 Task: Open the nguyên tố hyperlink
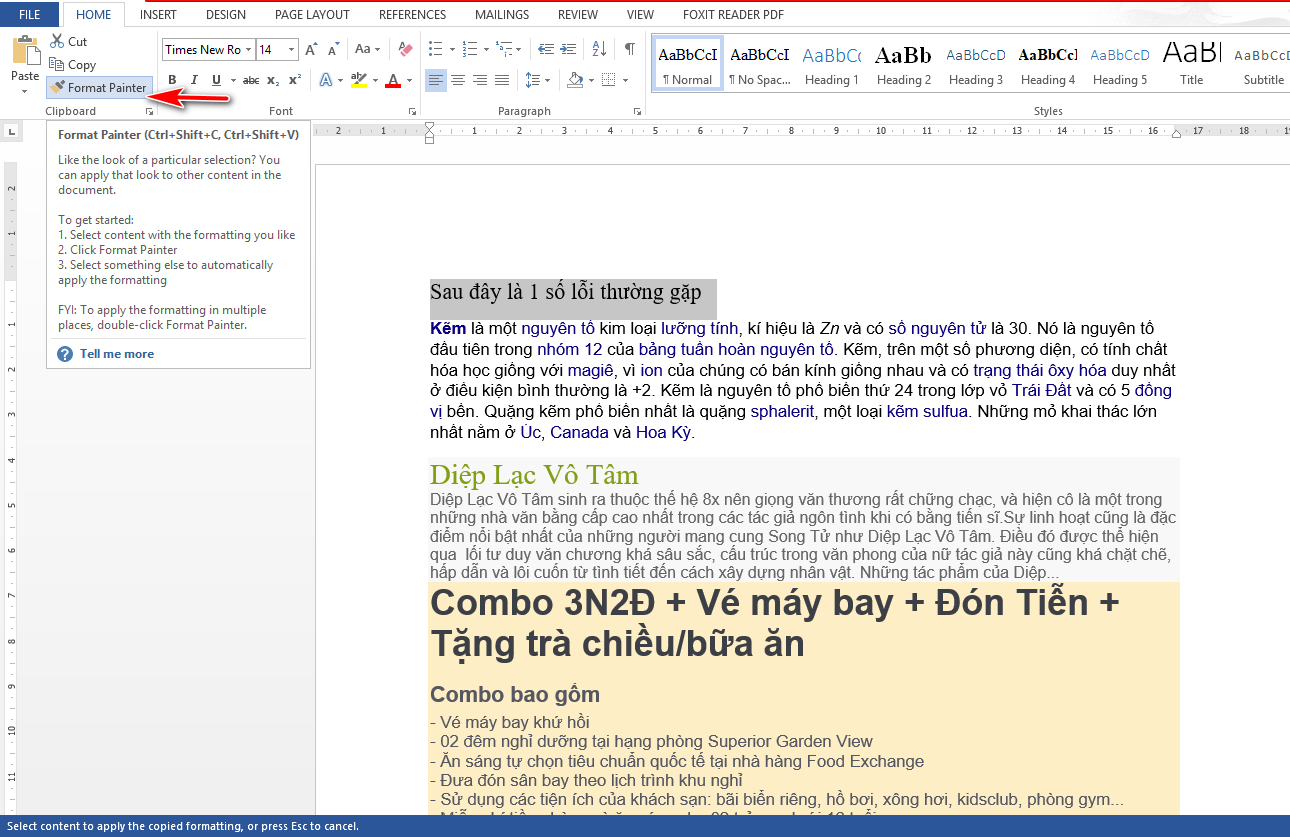558,328
